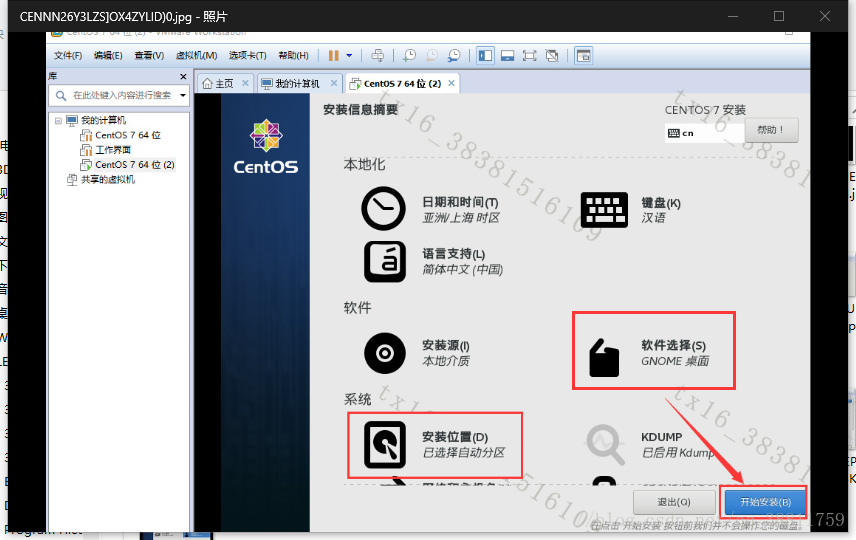
Task: Click the 安装信息摘要 heading
Action: click(360, 110)
